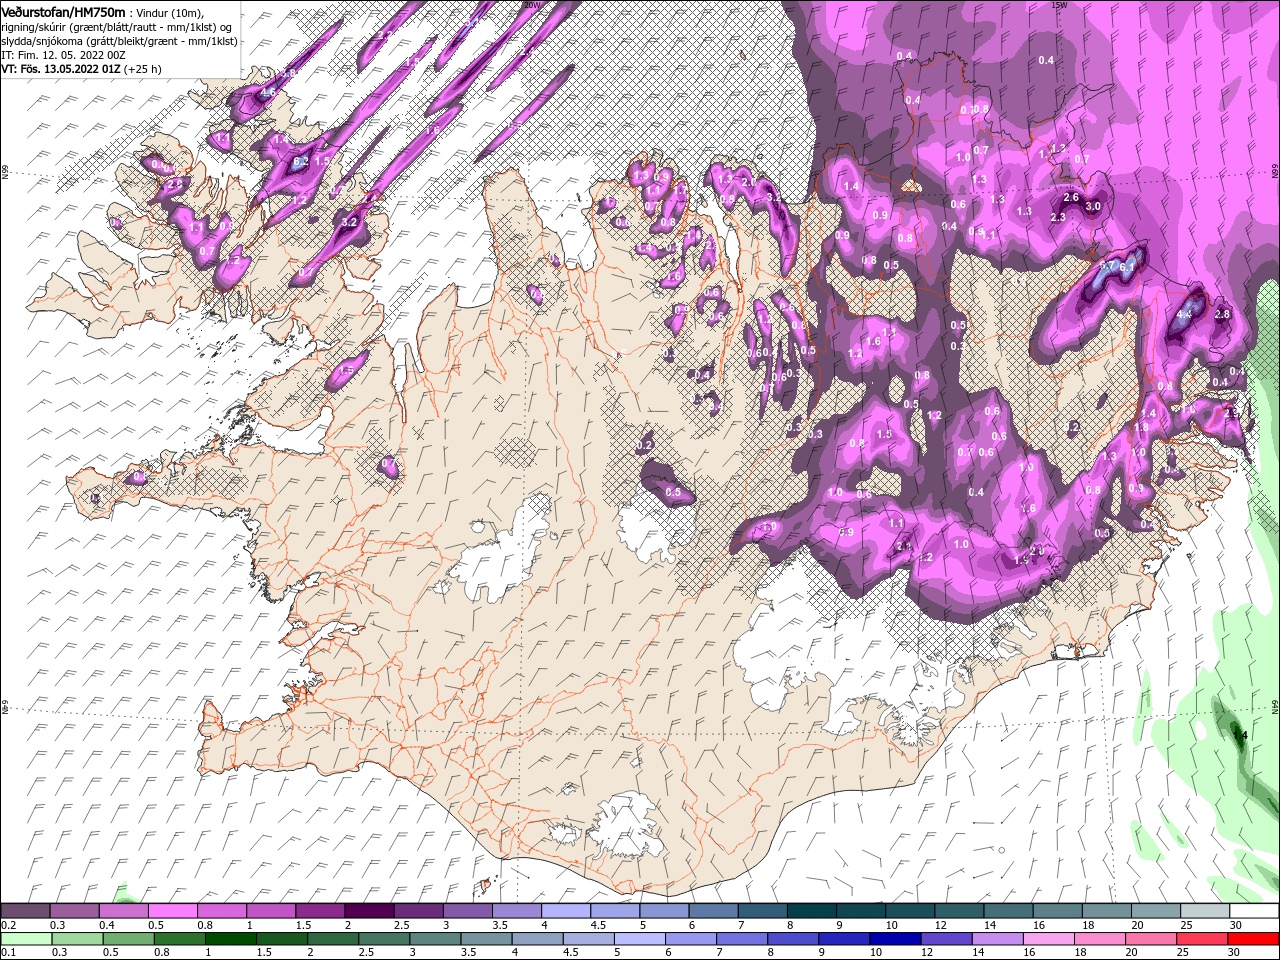Viewport: 1280px width, 960px height.
Task: Click the 4.4 snowfall value on the map
Action: click(x=1185, y=314)
